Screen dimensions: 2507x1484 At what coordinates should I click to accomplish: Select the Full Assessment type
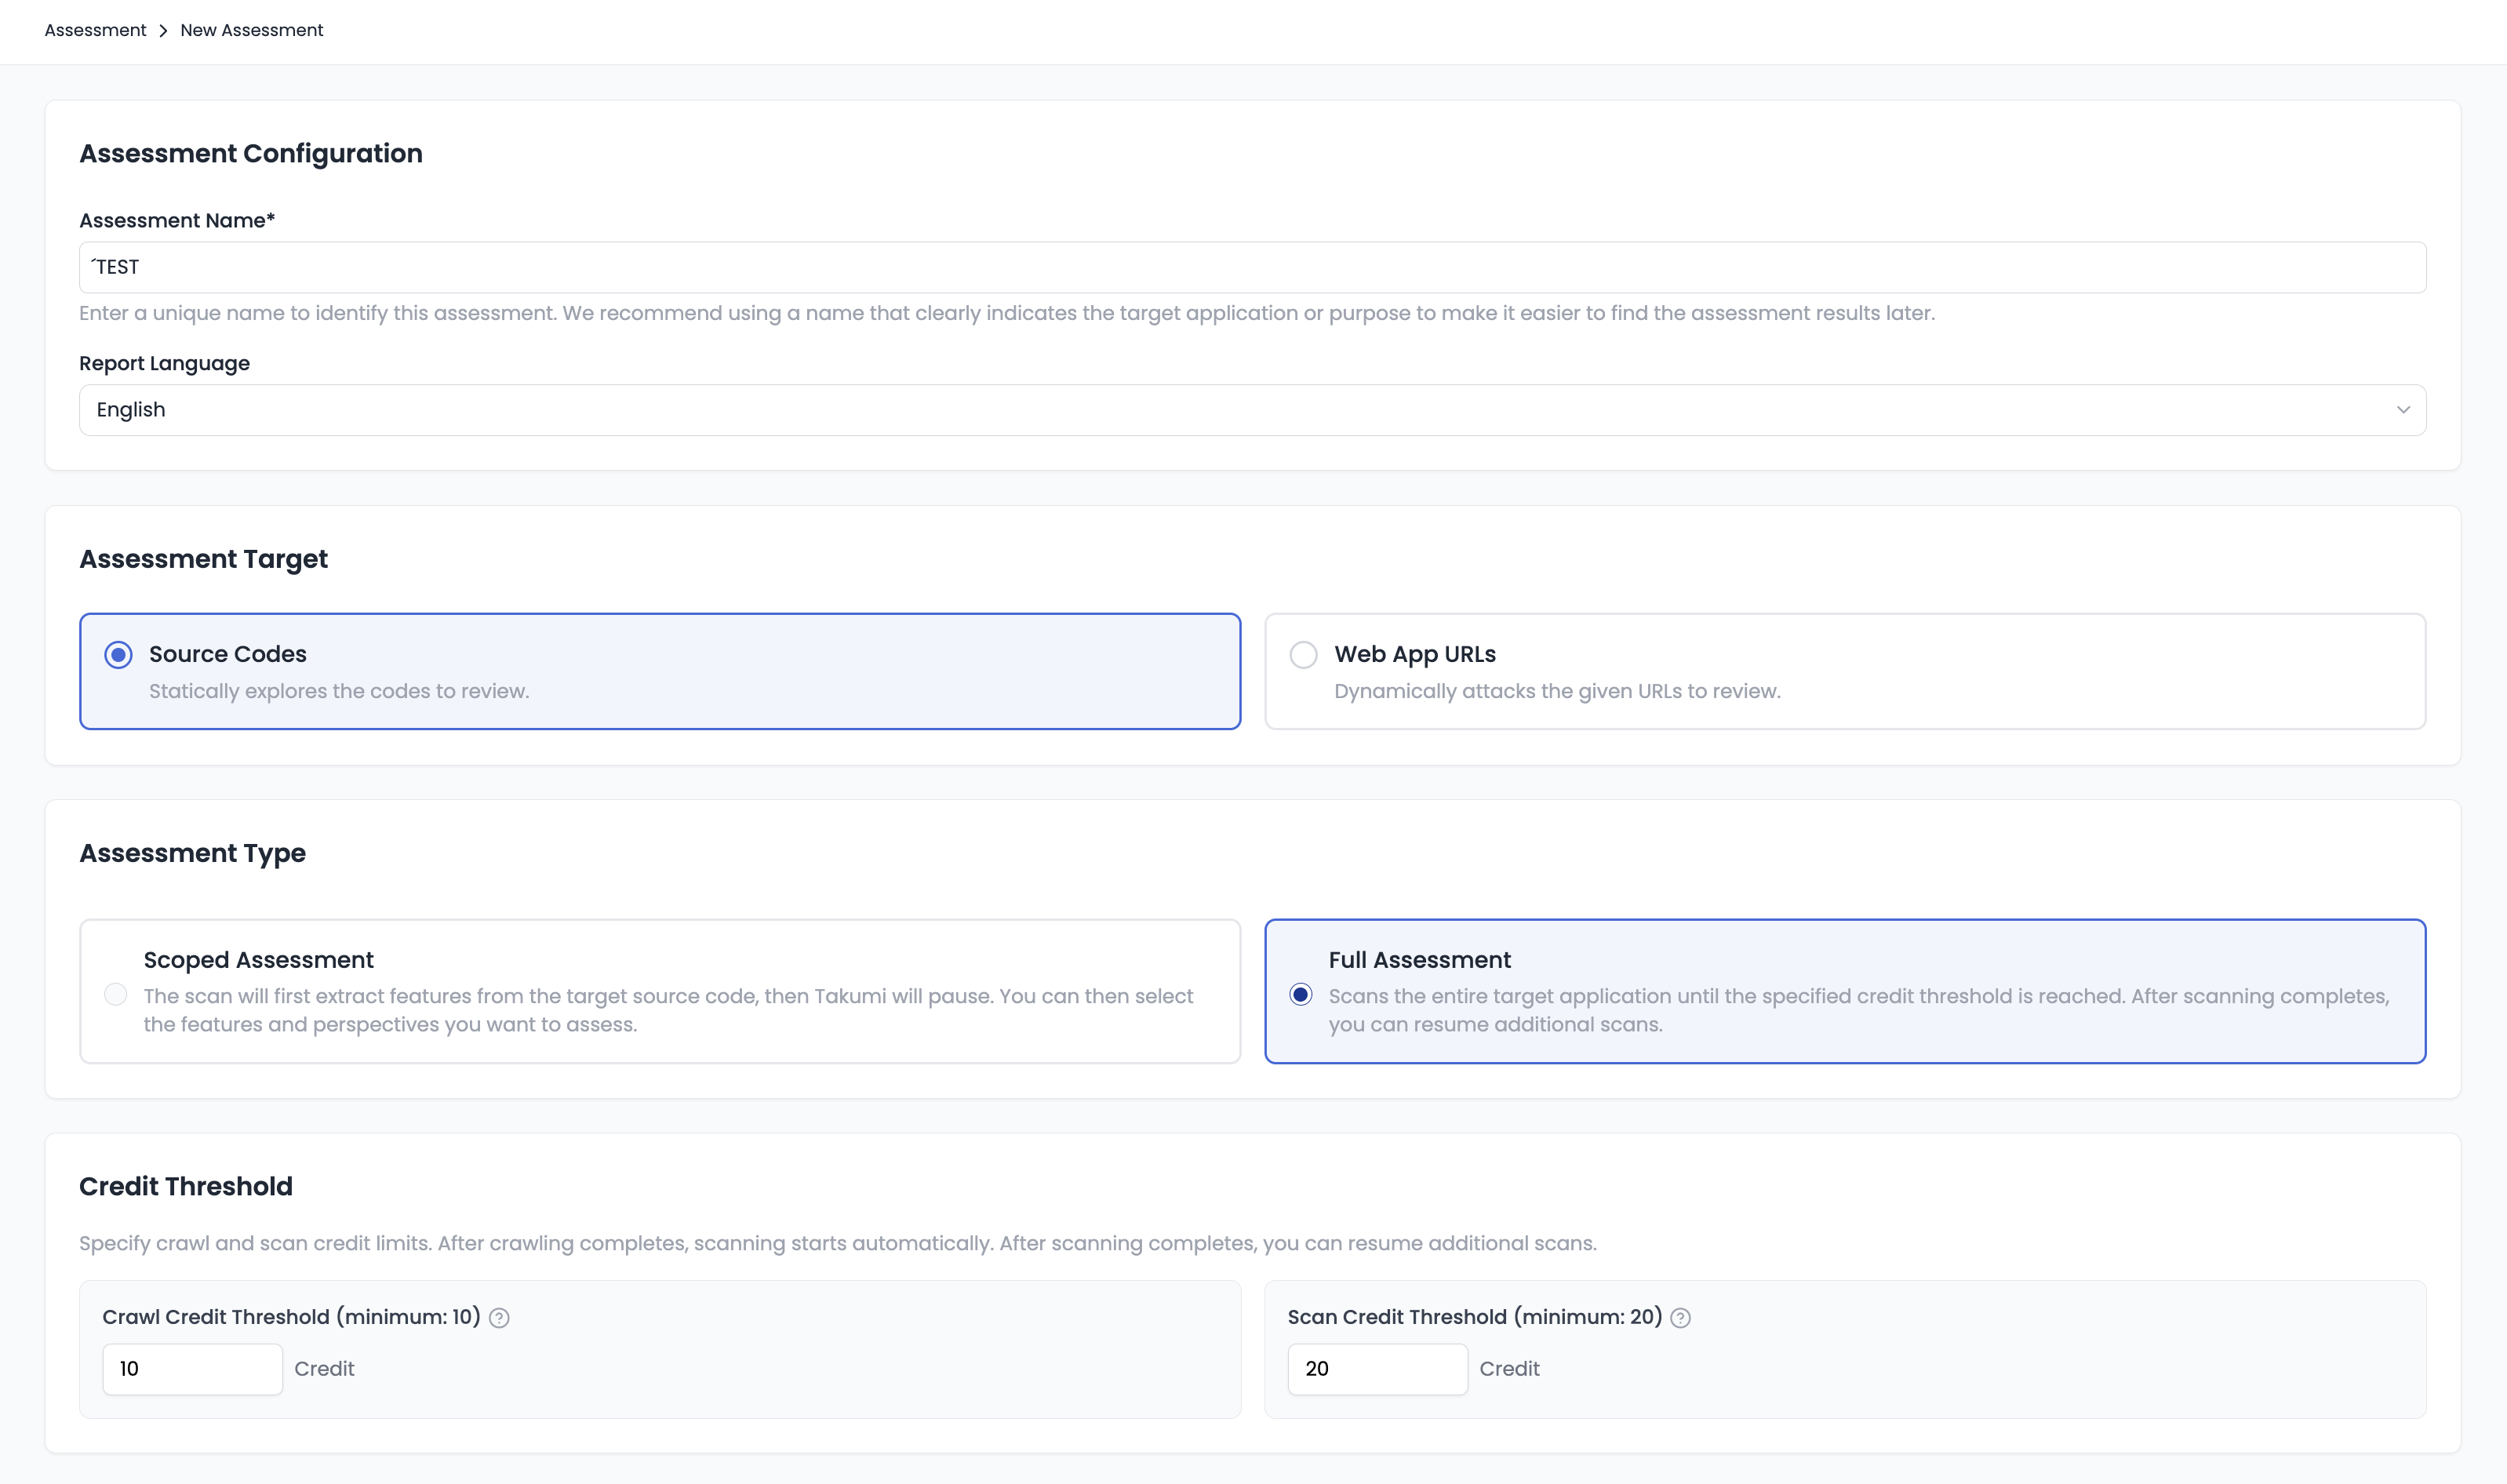pos(1301,994)
